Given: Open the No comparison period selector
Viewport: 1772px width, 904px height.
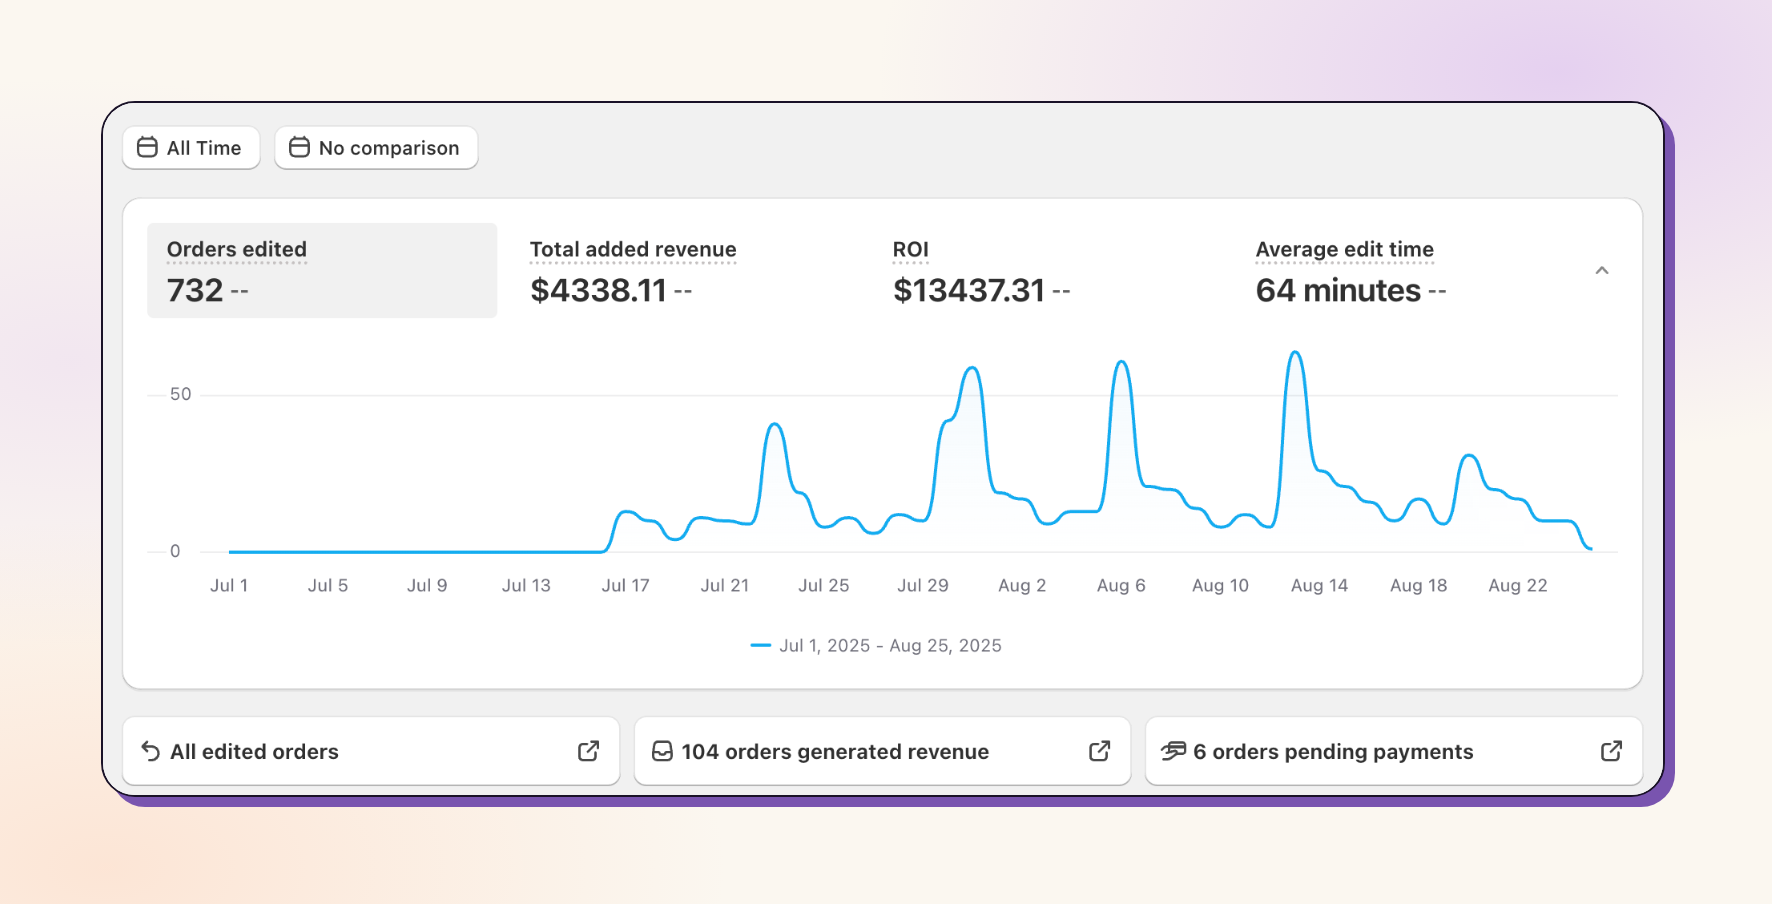Looking at the screenshot, I should tap(376, 148).
